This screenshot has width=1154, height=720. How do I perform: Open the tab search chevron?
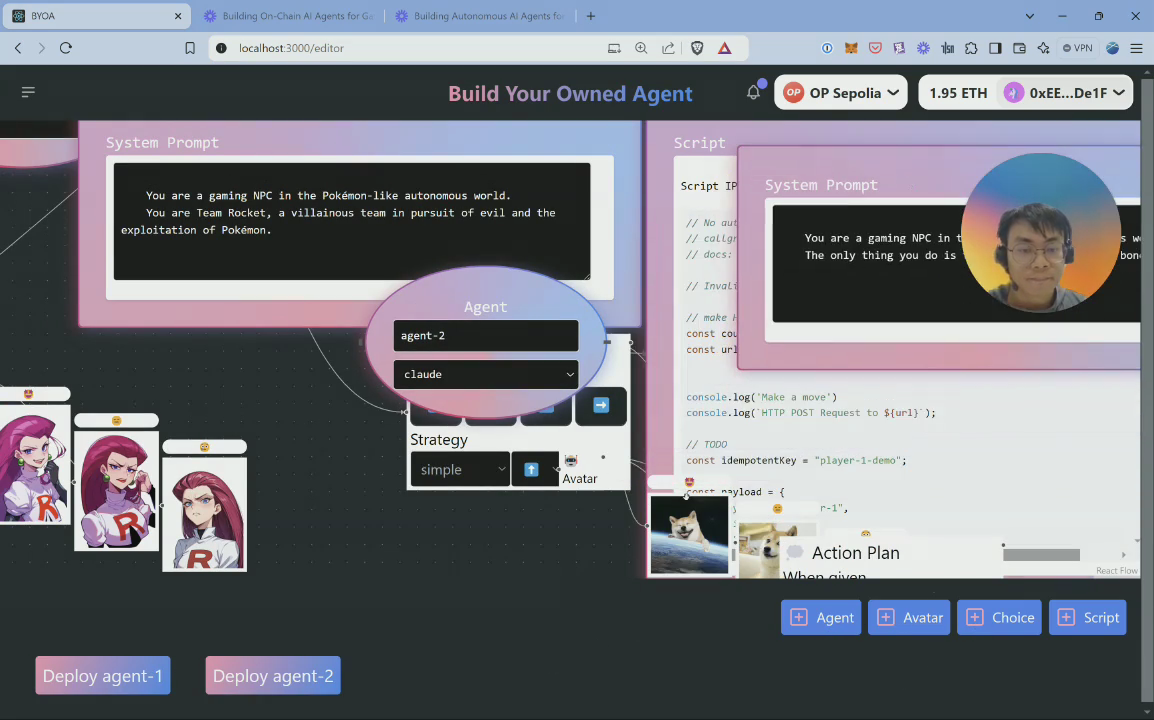pyautogui.click(x=1030, y=16)
